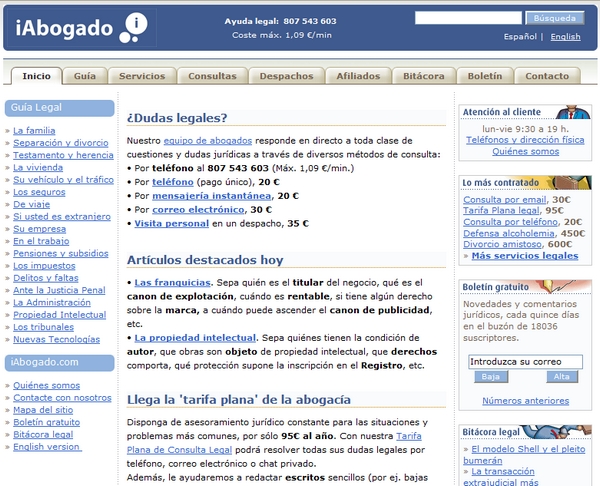Open correo electrónico consultation link

coord(198,209)
